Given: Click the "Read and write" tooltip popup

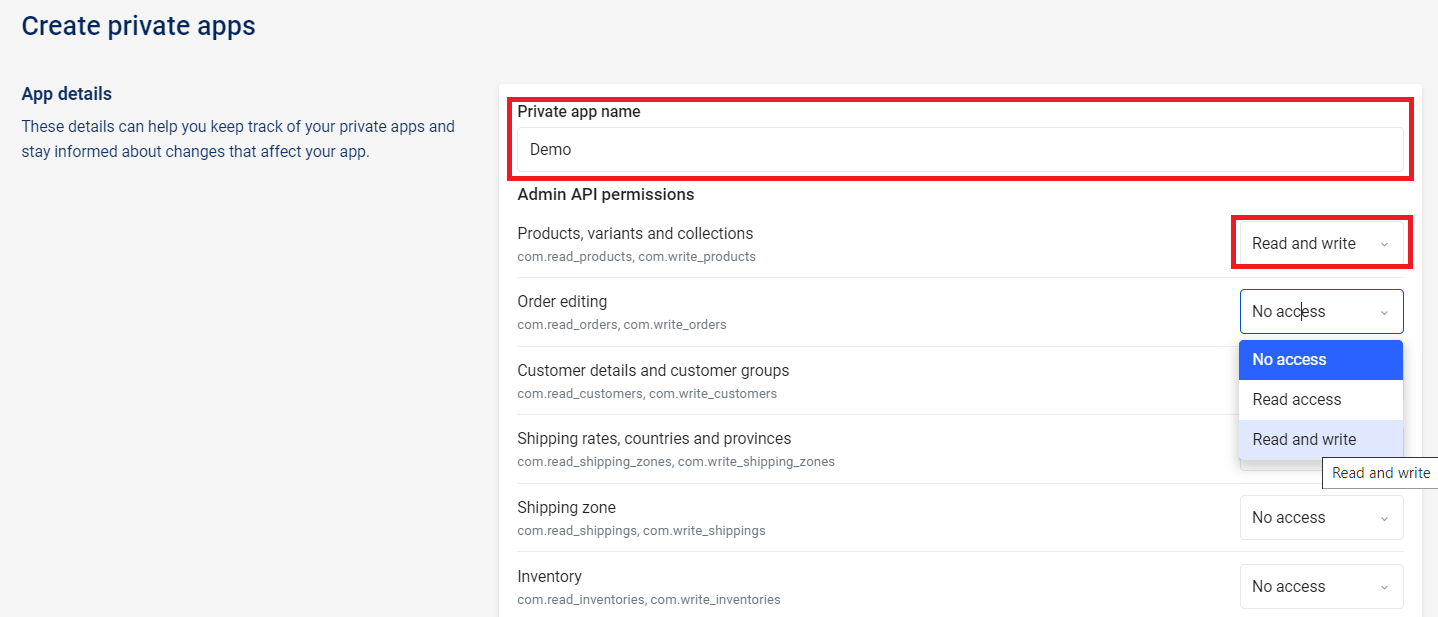Looking at the screenshot, I should click(x=1380, y=473).
